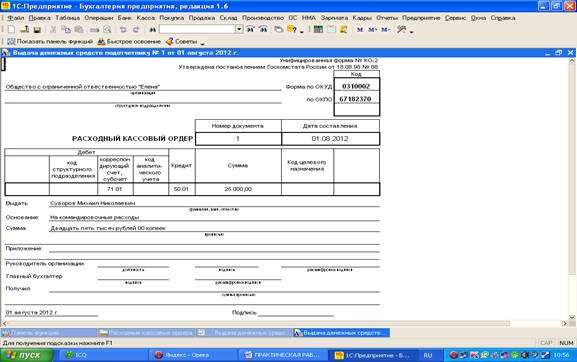
Task: Open the Касса menu
Action: click(x=146, y=18)
